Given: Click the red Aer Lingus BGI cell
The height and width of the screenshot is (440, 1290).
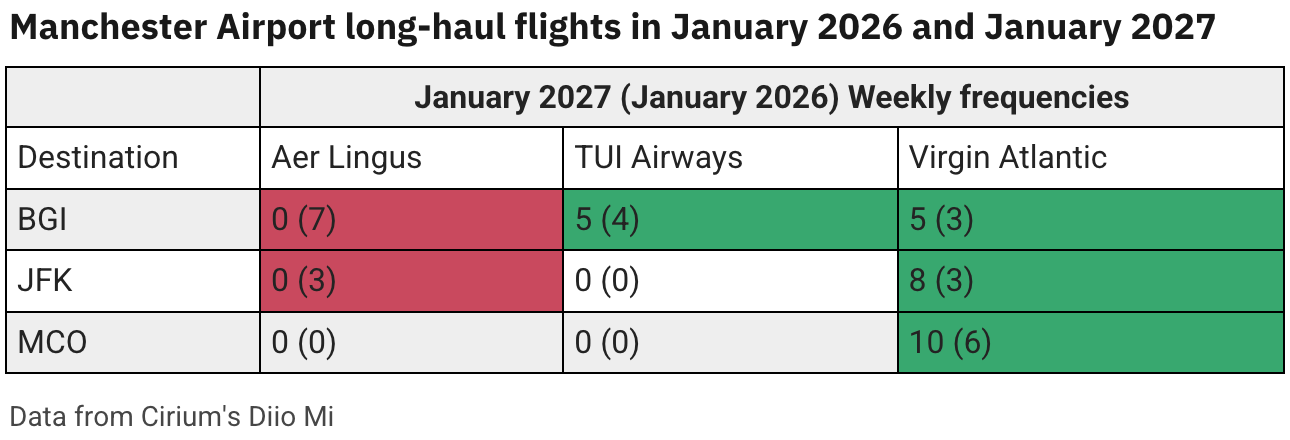Looking at the screenshot, I should tap(410, 219).
